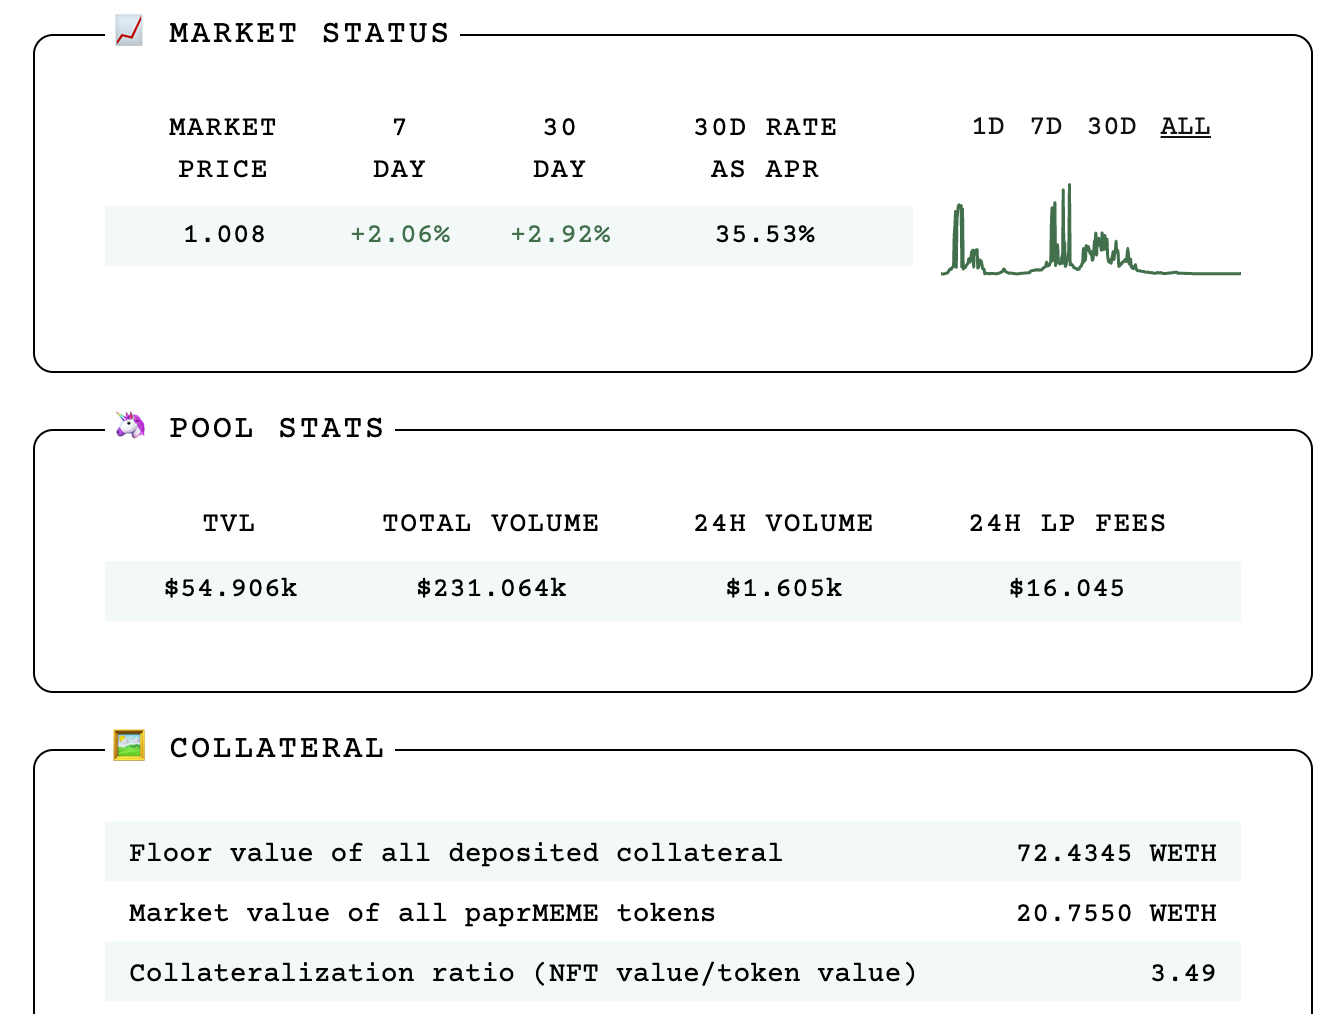The width and height of the screenshot is (1338, 1014).
Task: Click the 24H volume value $1.605k
Action: (x=784, y=589)
